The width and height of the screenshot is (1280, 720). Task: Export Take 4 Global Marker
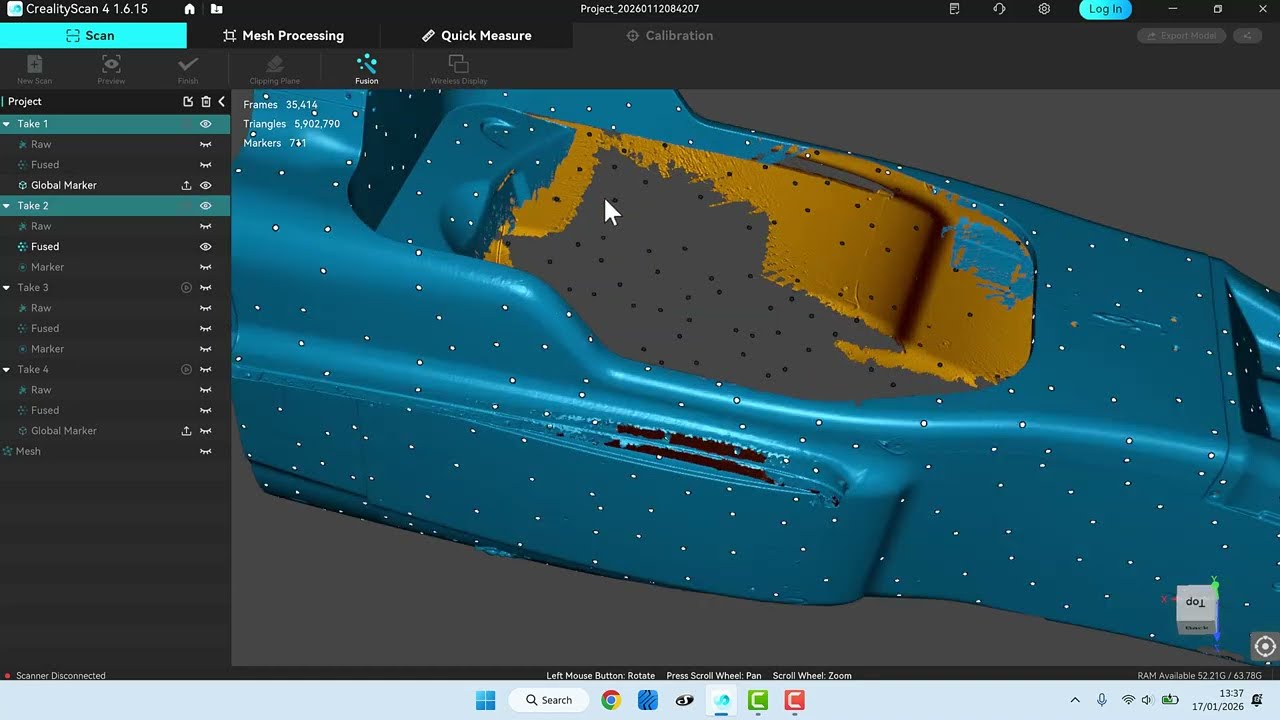186,431
